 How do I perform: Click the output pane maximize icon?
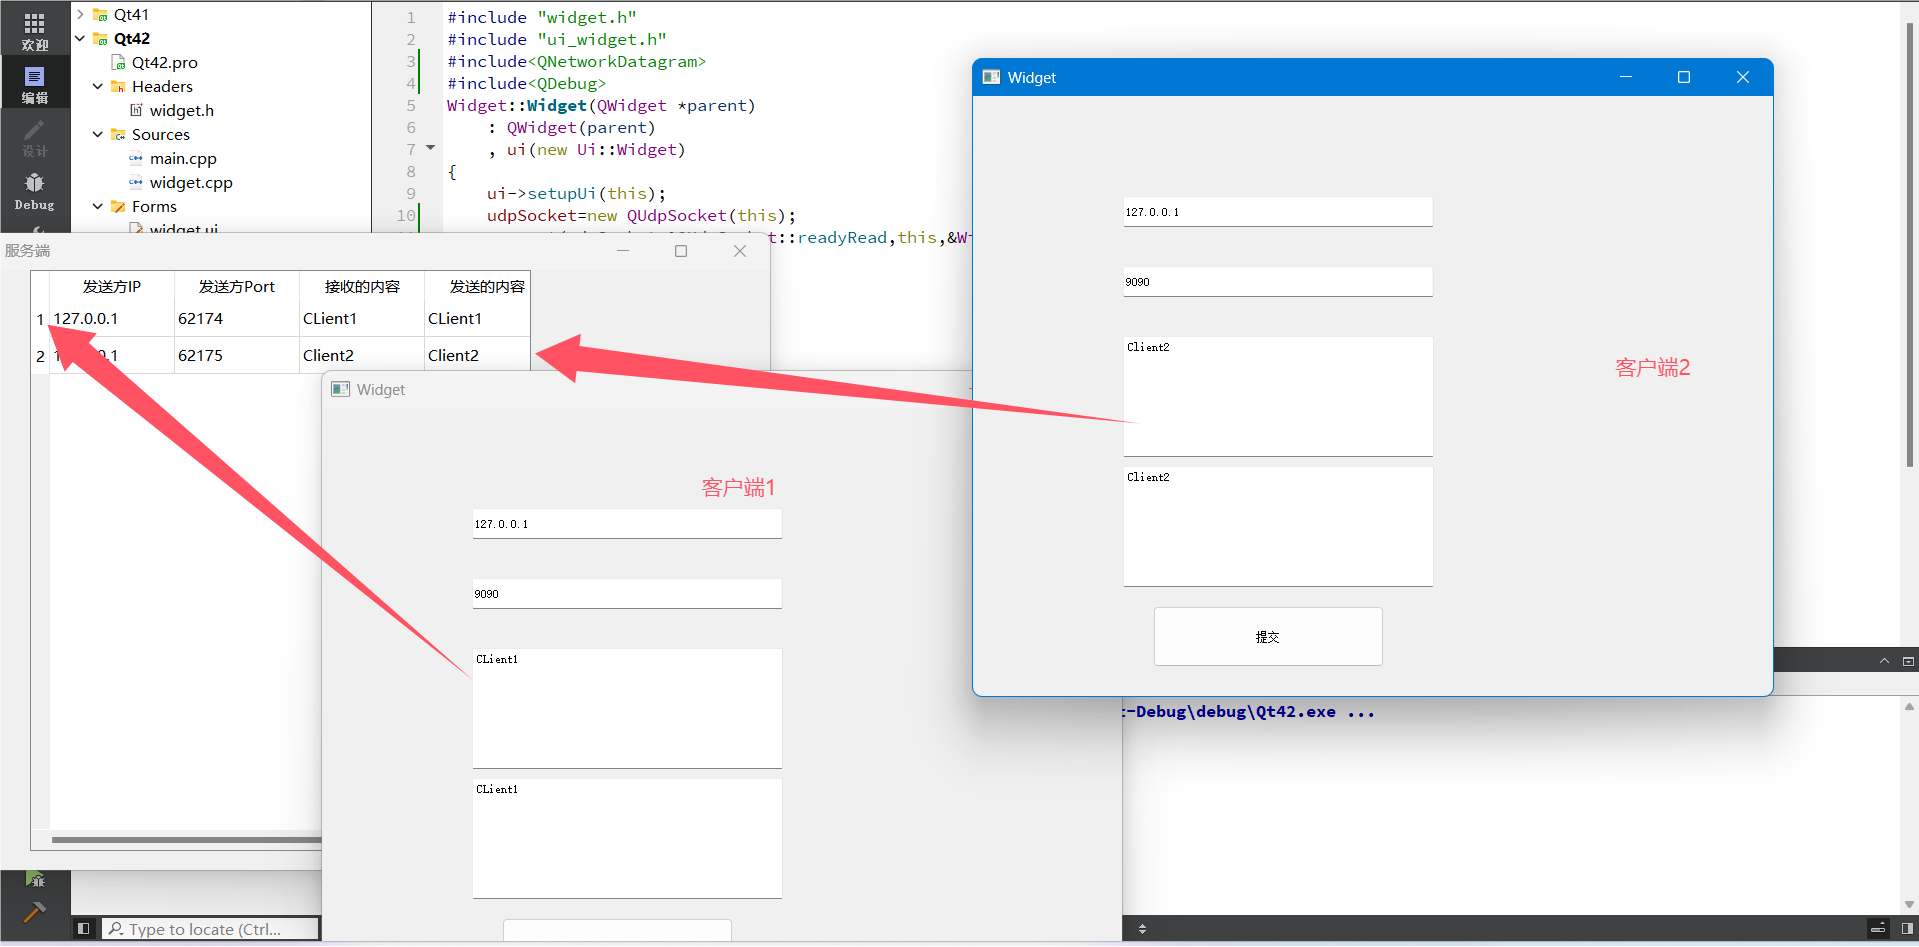[x=1908, y=661]
